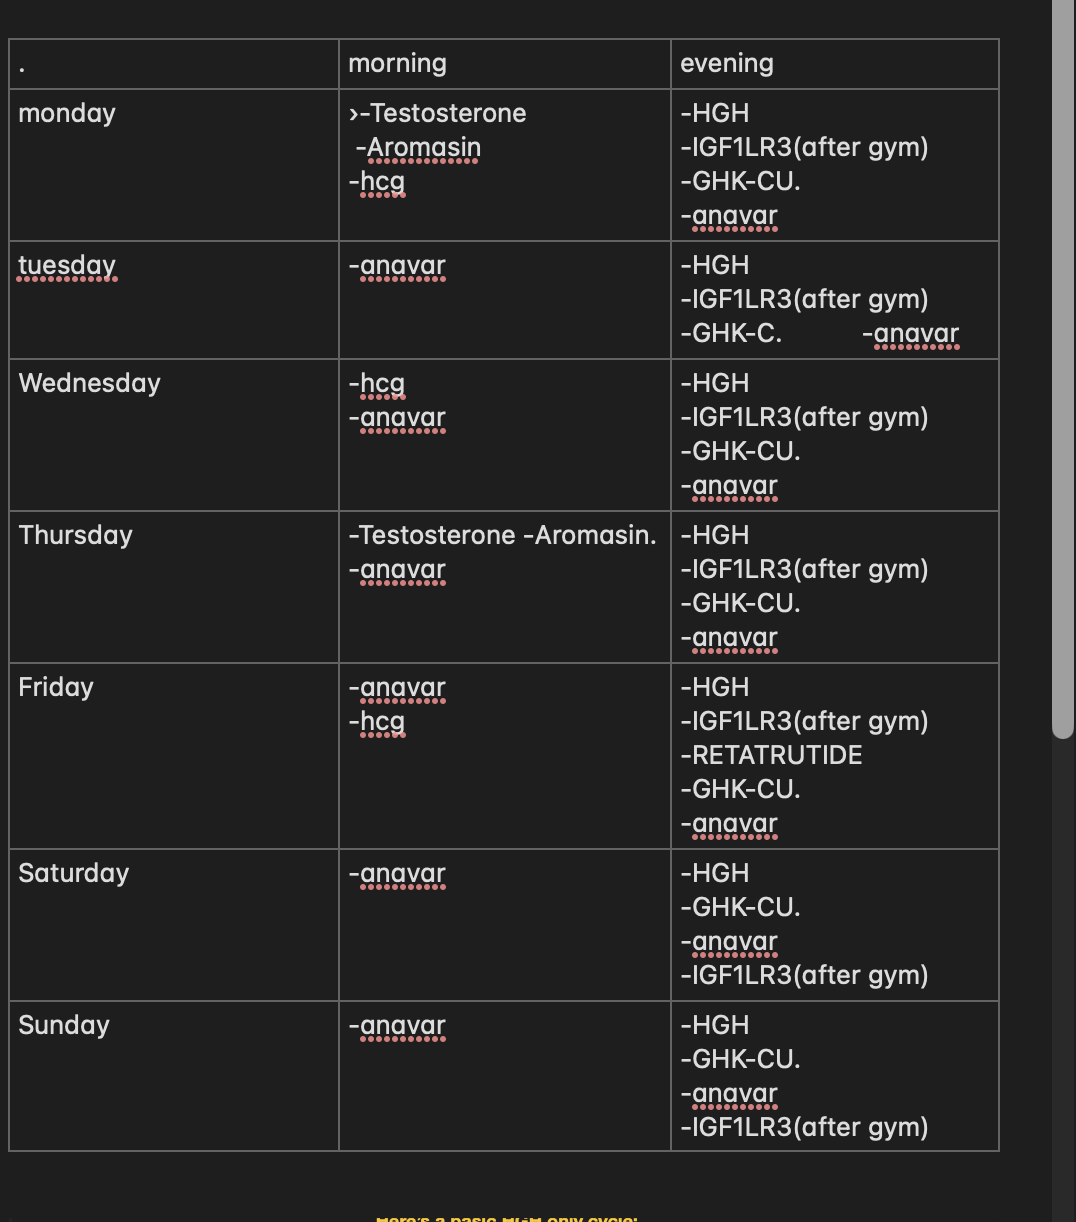Click "-GHK-C." text in Tuesday evening cell
This screenshot has height=1222, width=1076.
(731, 334)
